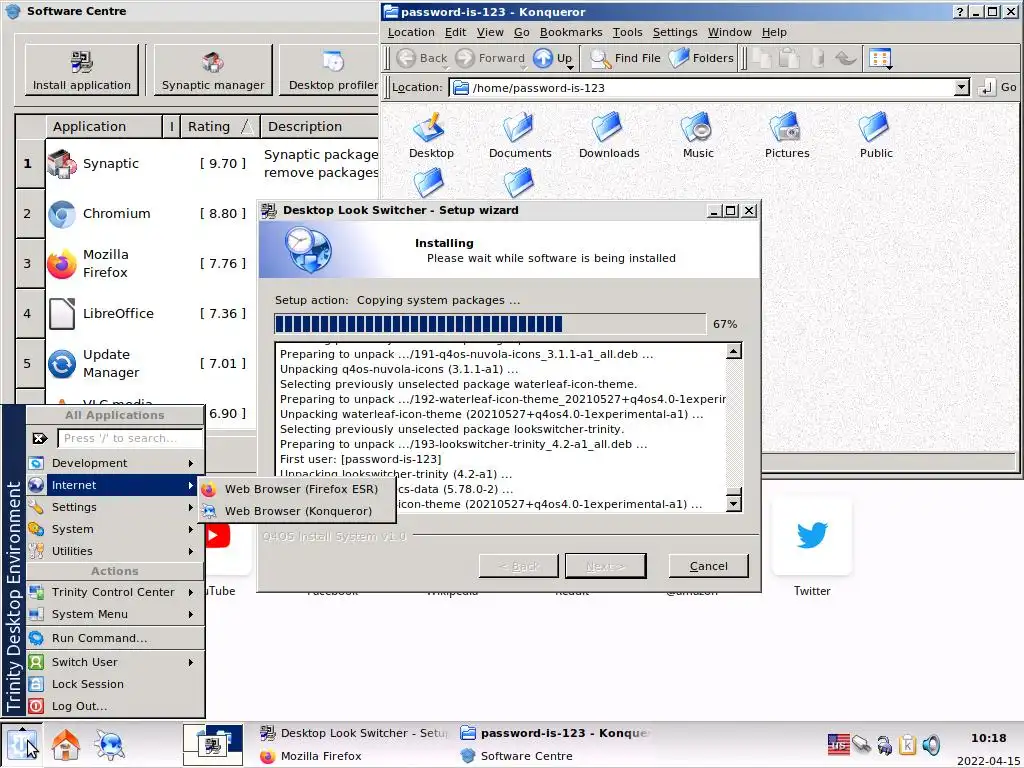Image resolution: width=1024 pixels, height=768 pixels.
Task: Open clipboard tool in system tray
Action: [908, 744]
